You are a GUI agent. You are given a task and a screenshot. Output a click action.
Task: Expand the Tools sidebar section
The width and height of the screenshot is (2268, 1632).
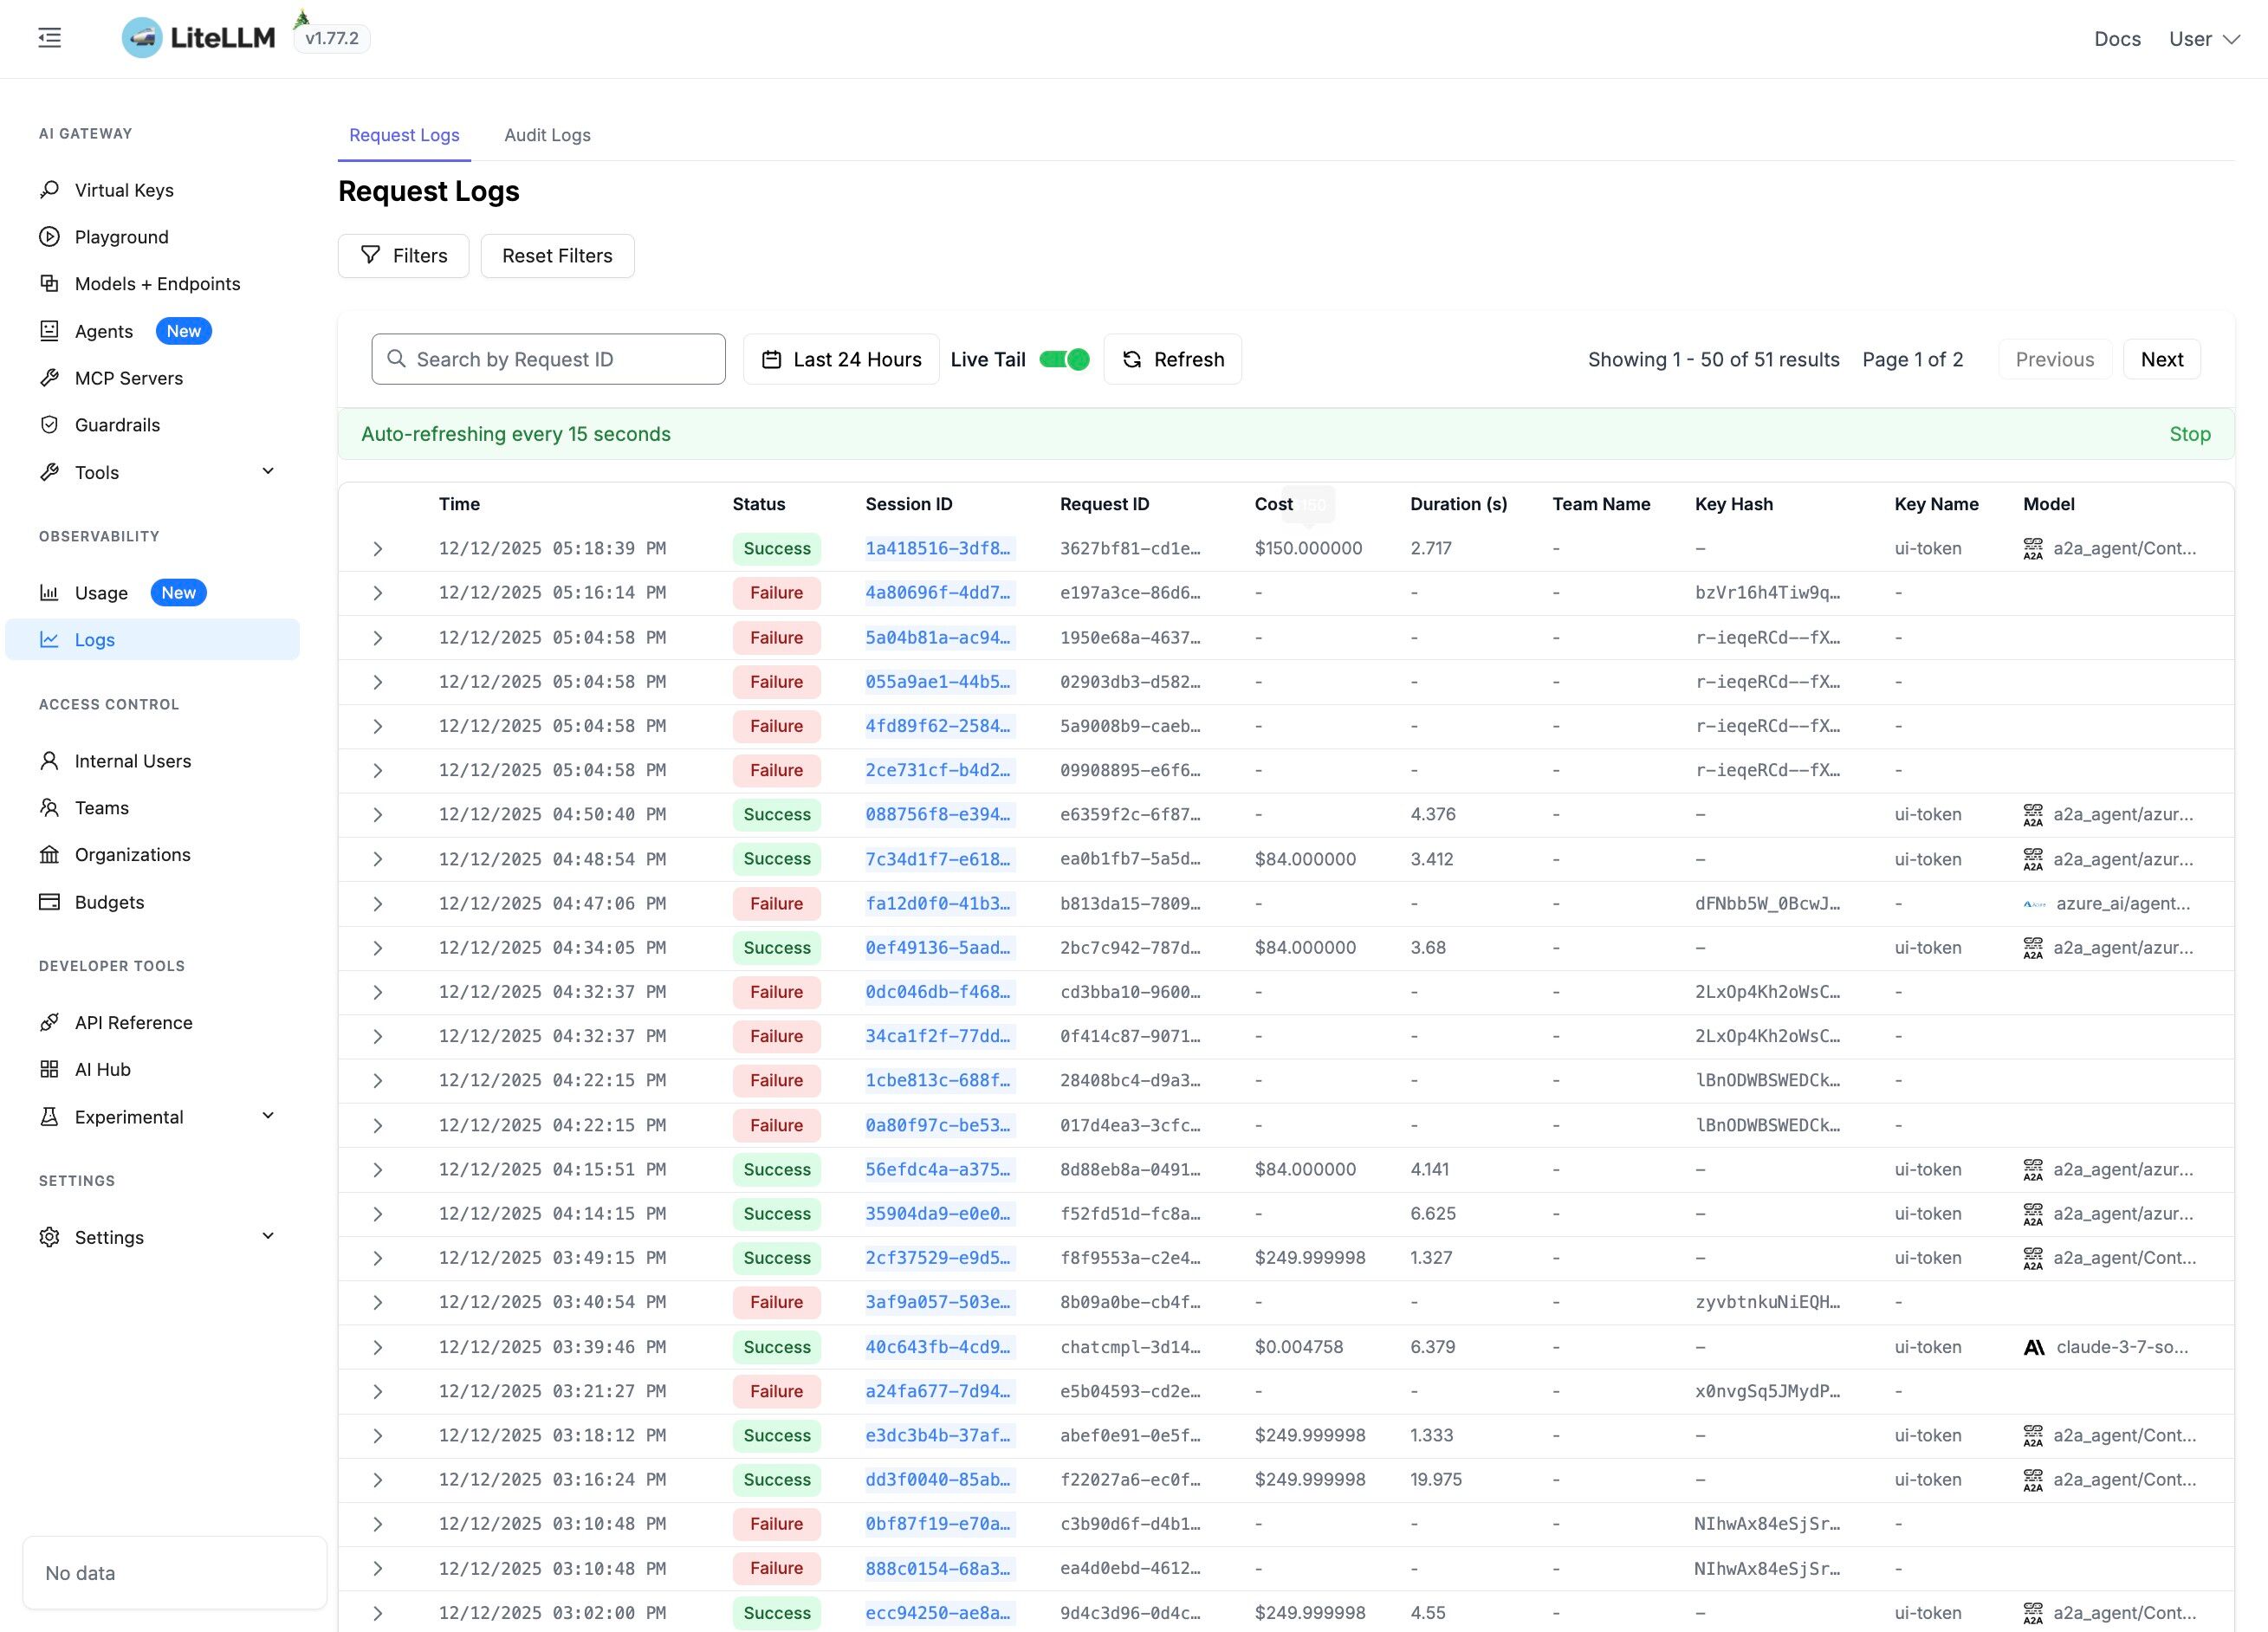[267, 470]
